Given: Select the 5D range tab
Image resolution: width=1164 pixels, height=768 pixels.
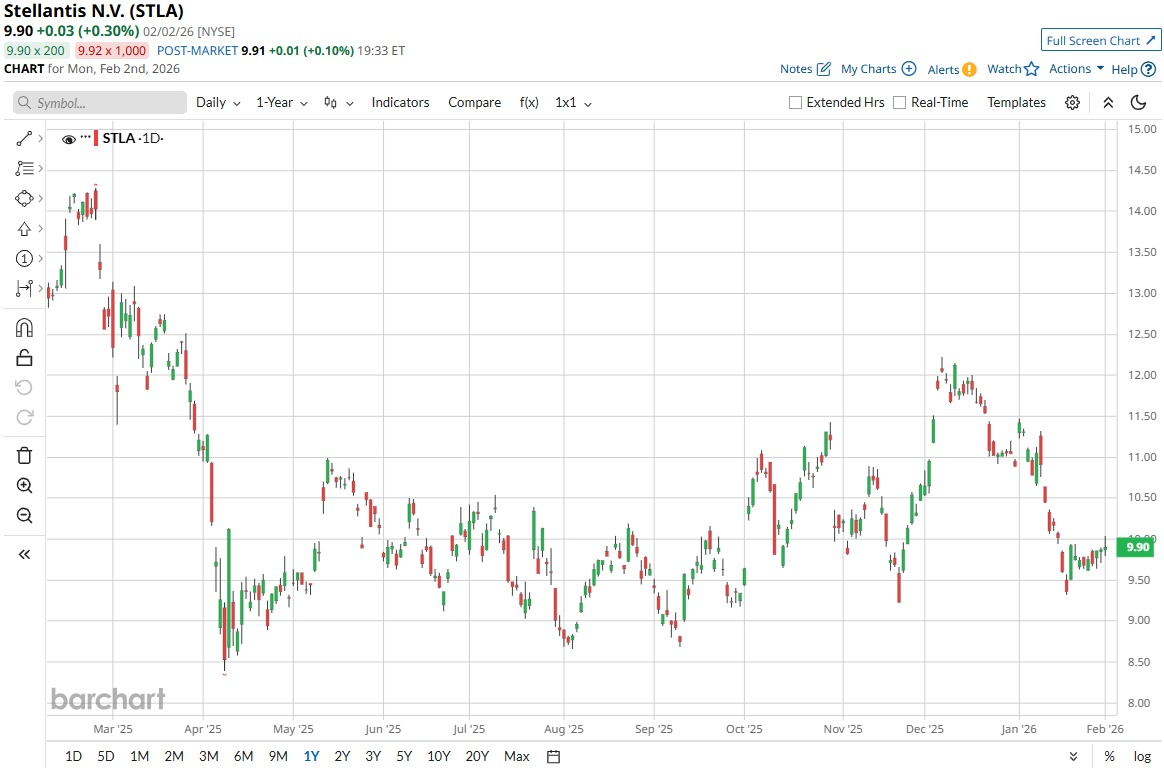Looking at the screenshot, I should (x=105, y=755).
